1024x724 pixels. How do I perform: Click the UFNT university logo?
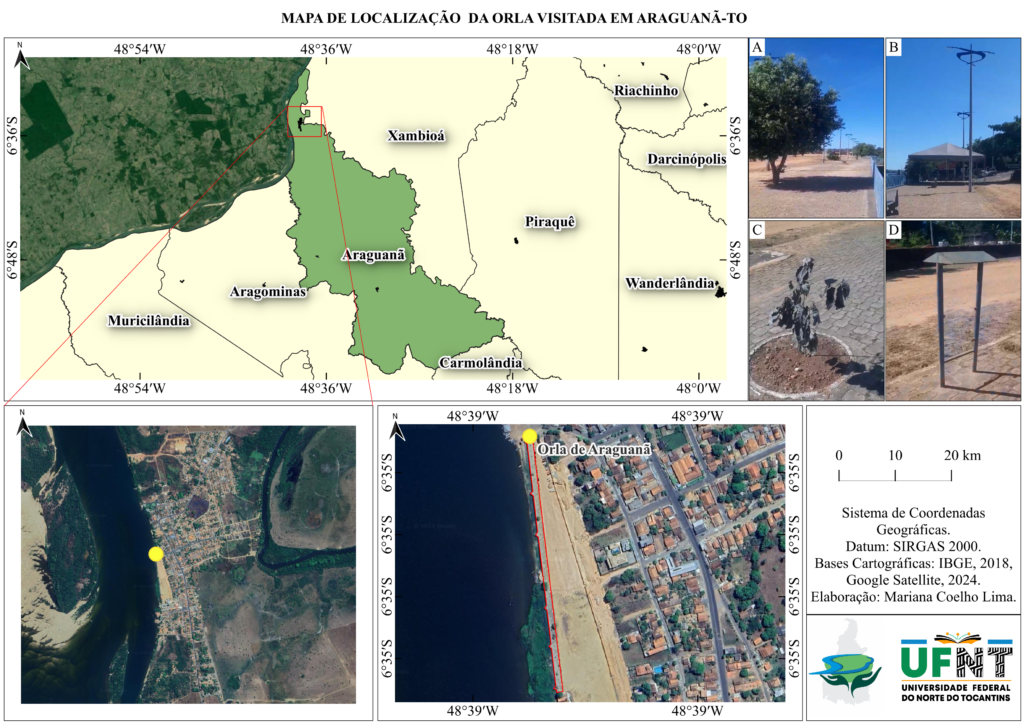(x=956, y=667)
